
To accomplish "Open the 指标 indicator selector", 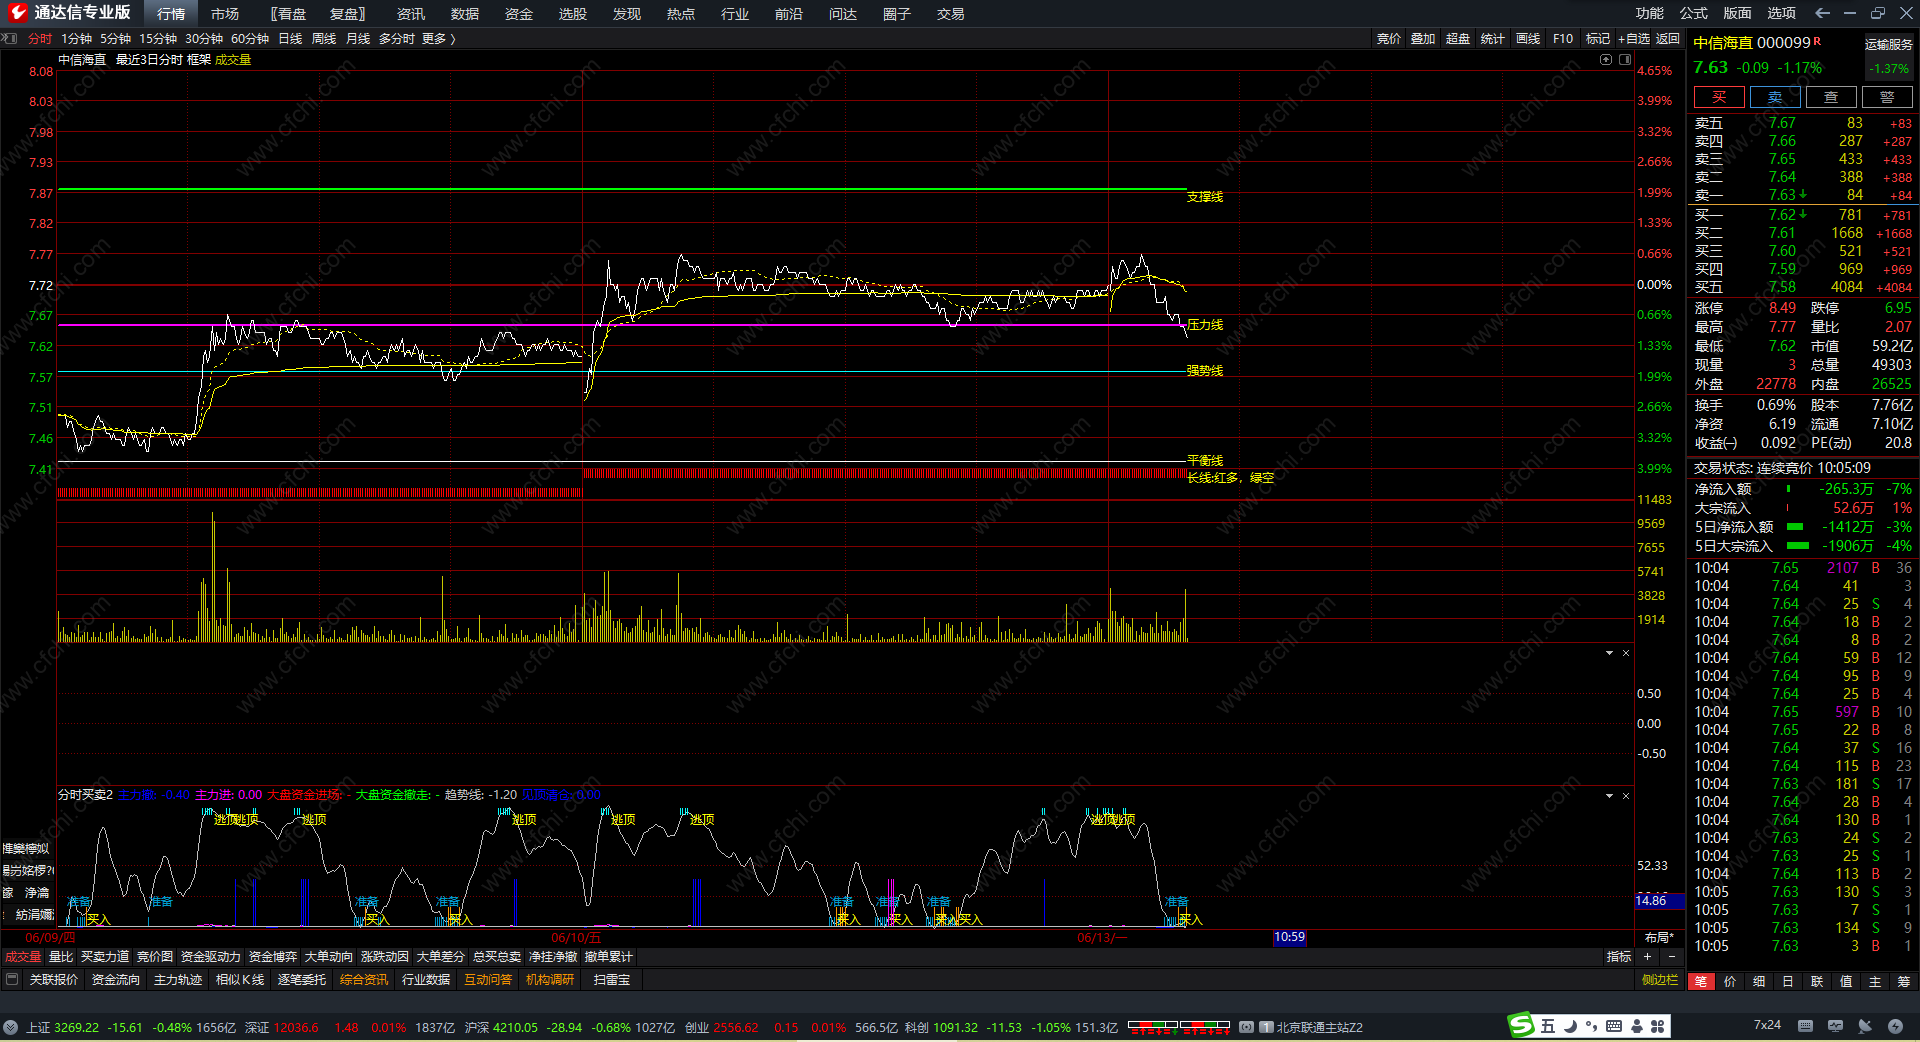I will 1618,957.
